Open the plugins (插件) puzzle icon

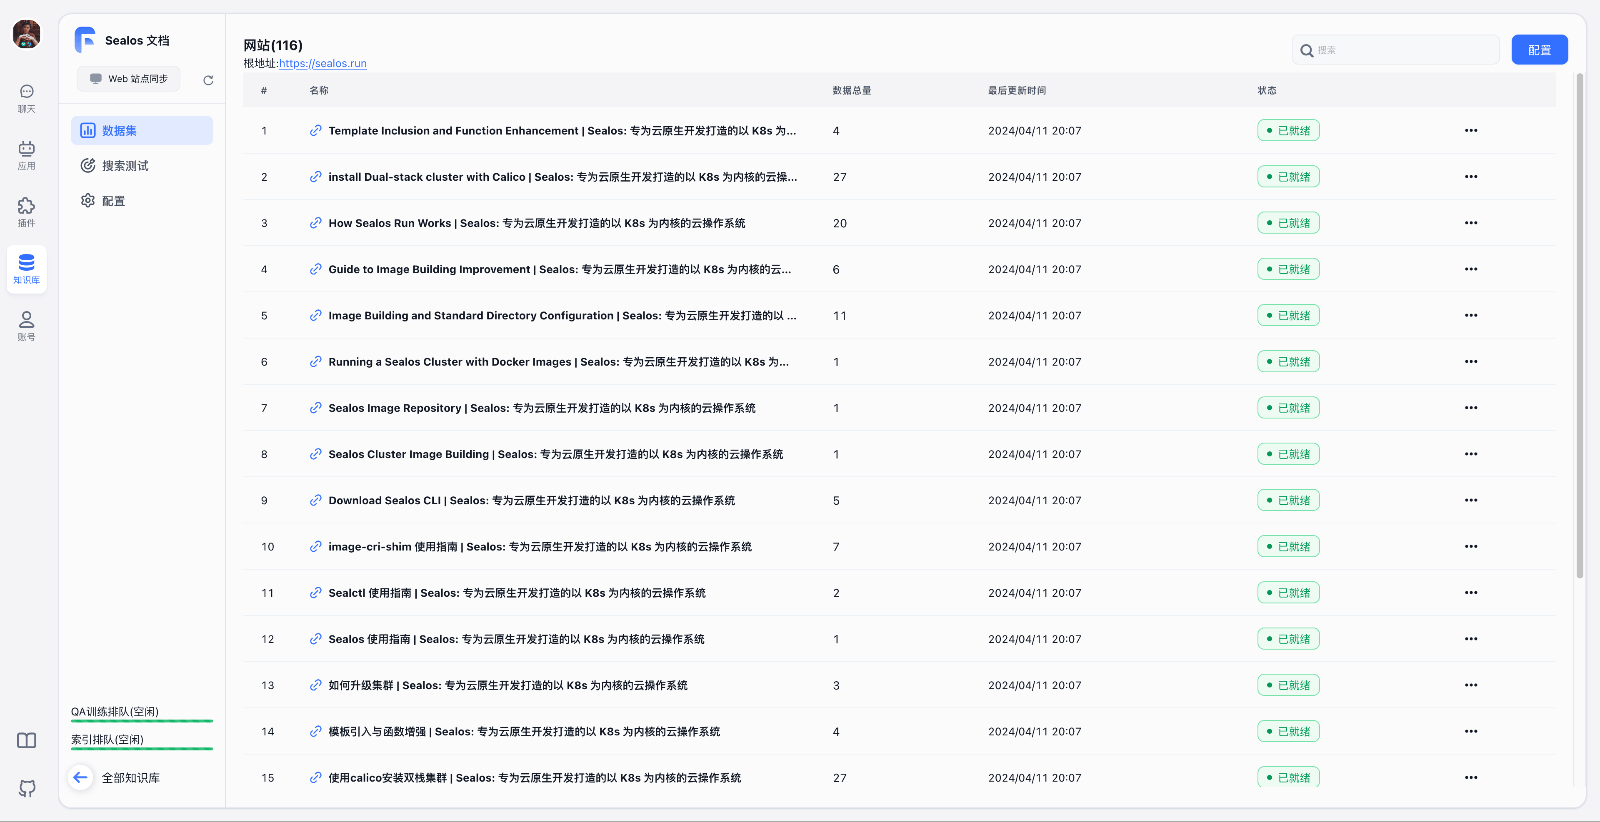pos(26,211)
